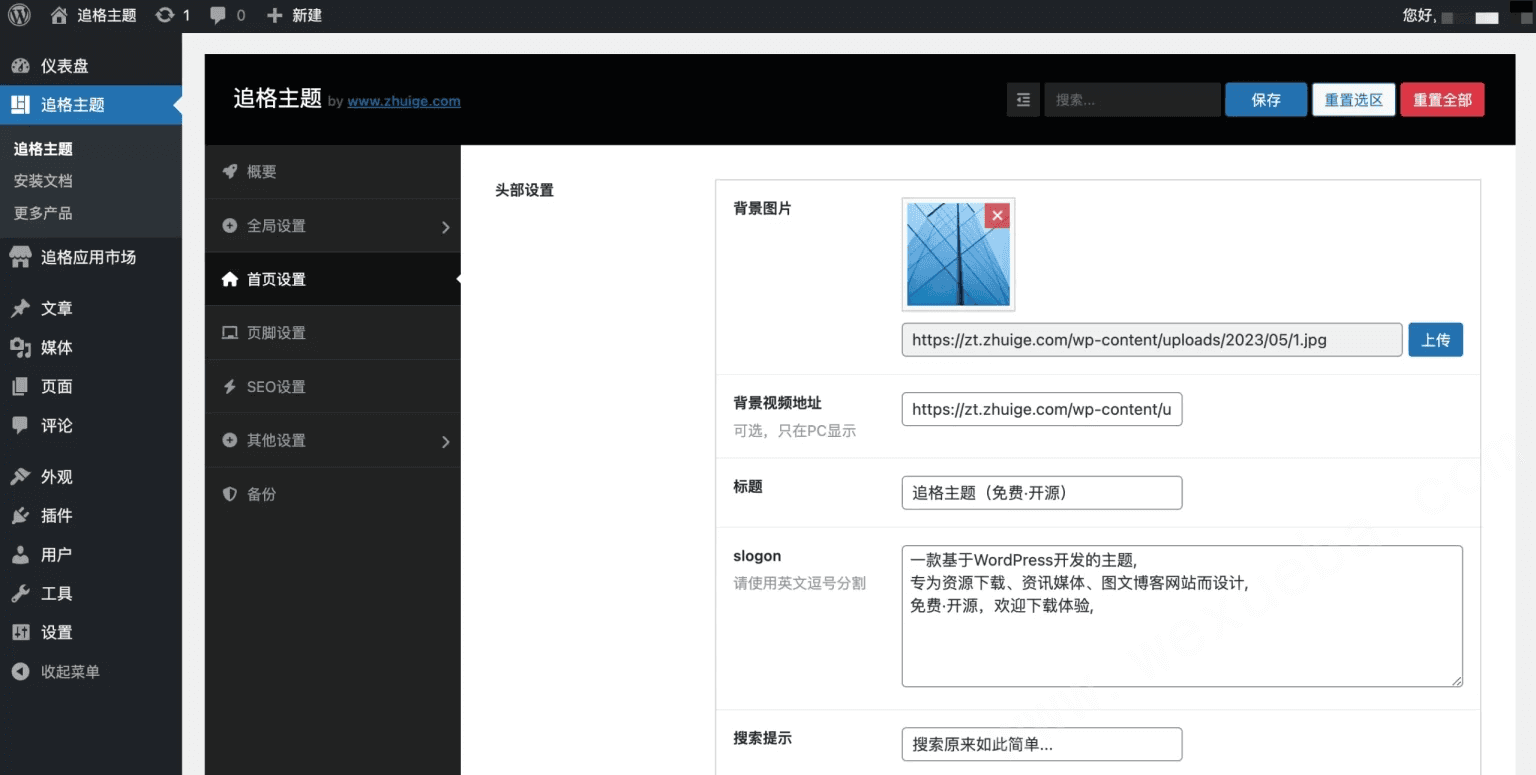Click 收起菜单 to collapse sidebar

click(x=70, y=671)
